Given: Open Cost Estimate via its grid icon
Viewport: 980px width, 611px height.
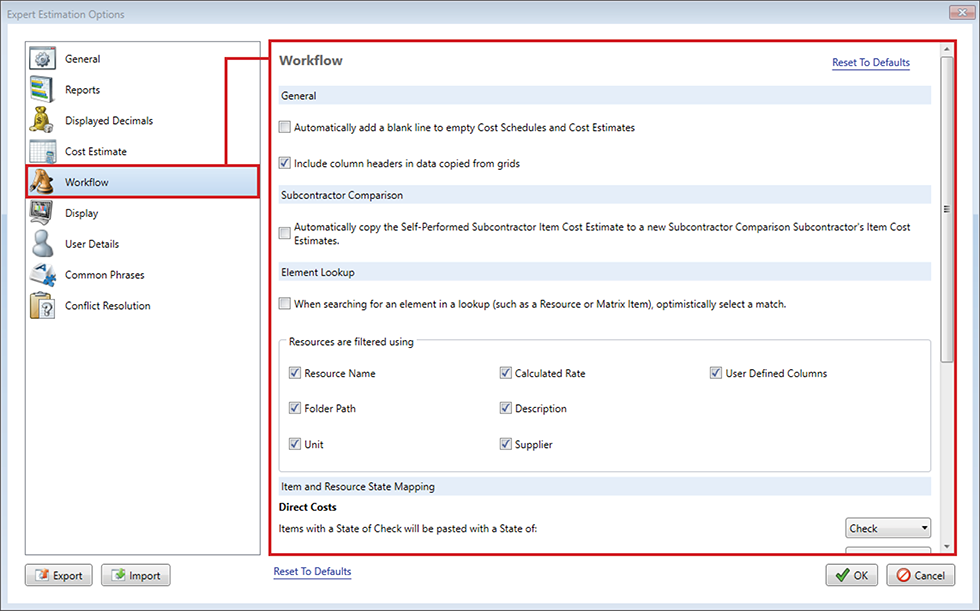Looking at the screenshot, I should (43, 152).
